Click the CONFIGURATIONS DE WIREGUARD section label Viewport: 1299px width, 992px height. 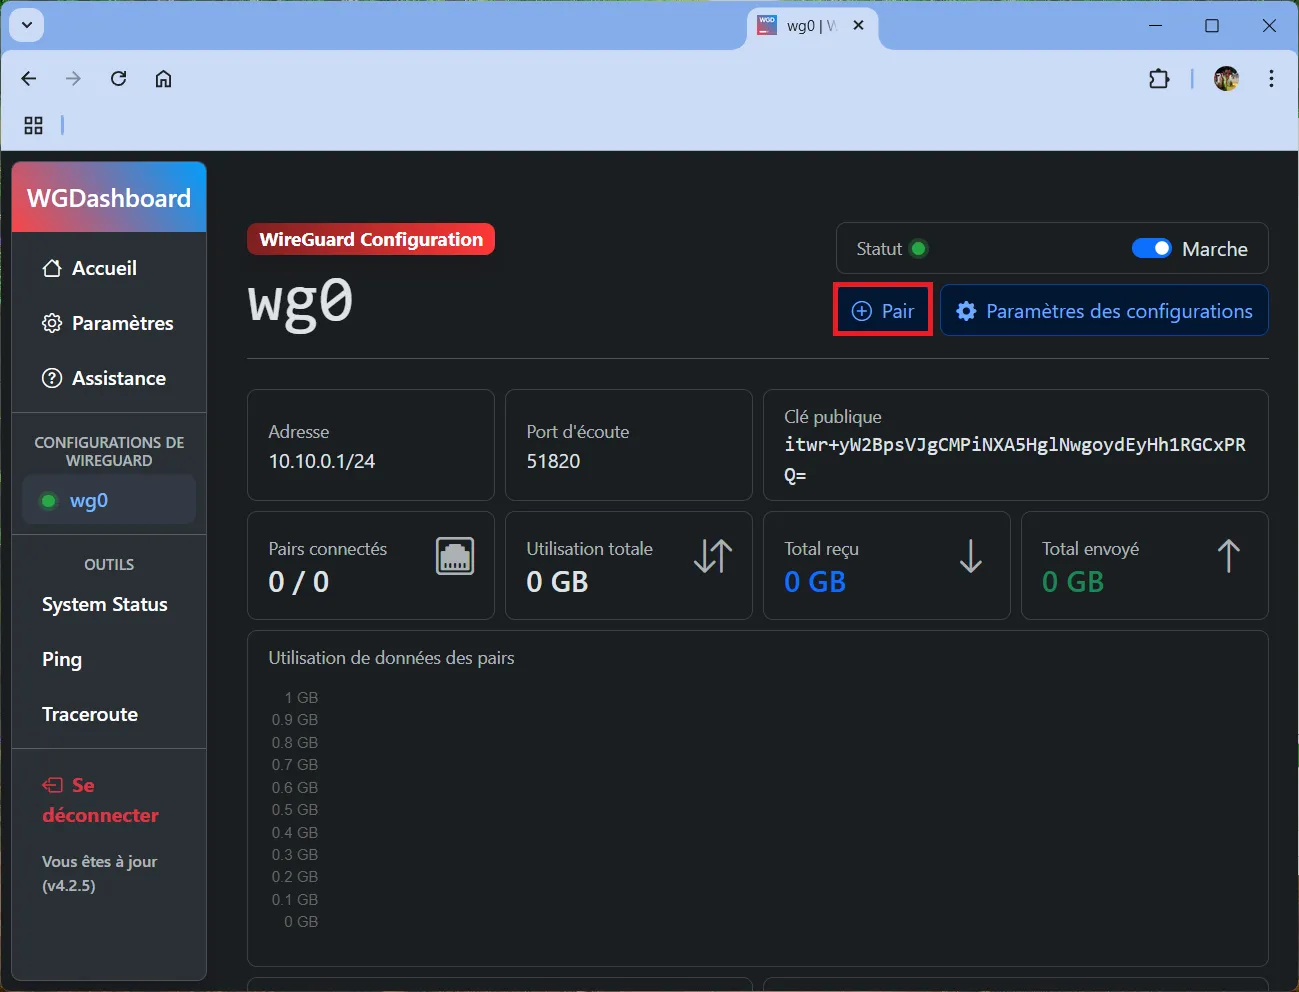[x=109, y=451]
